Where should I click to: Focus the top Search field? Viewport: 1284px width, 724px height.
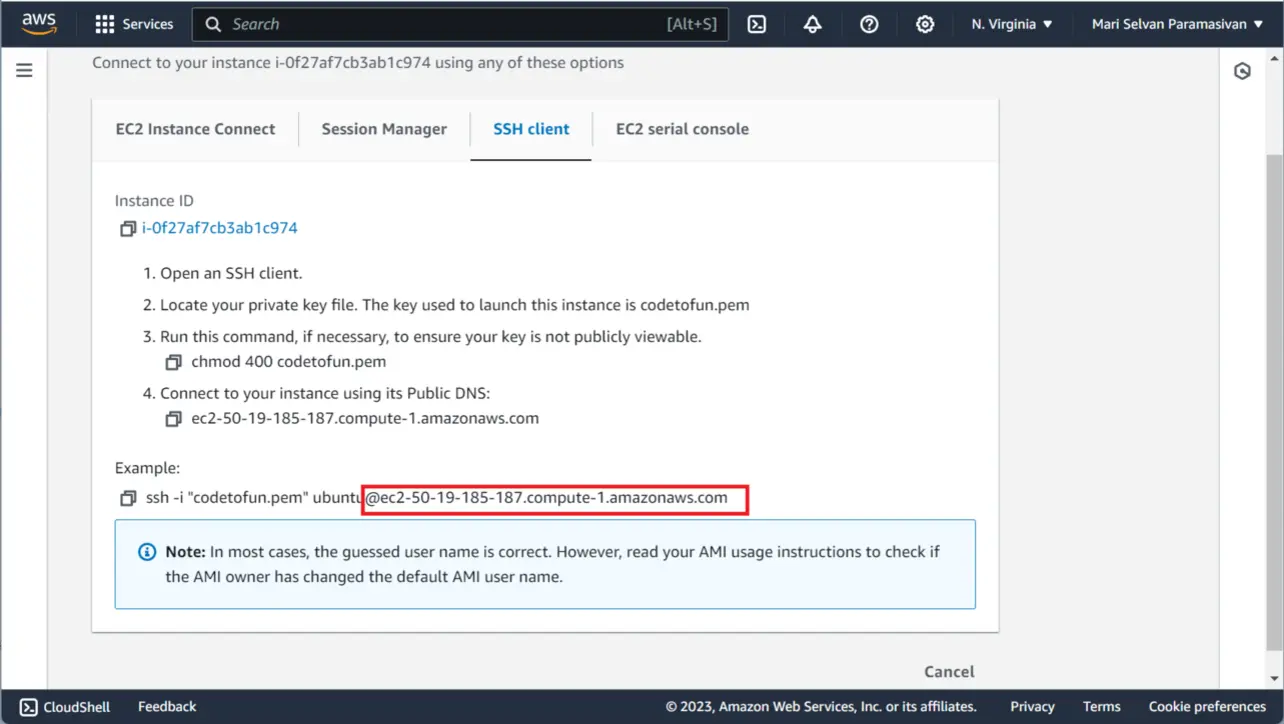(x=460, y=24)
